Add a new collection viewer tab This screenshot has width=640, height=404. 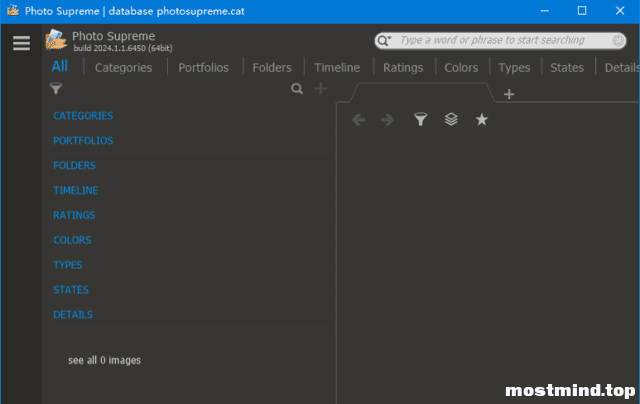point(509,94)
